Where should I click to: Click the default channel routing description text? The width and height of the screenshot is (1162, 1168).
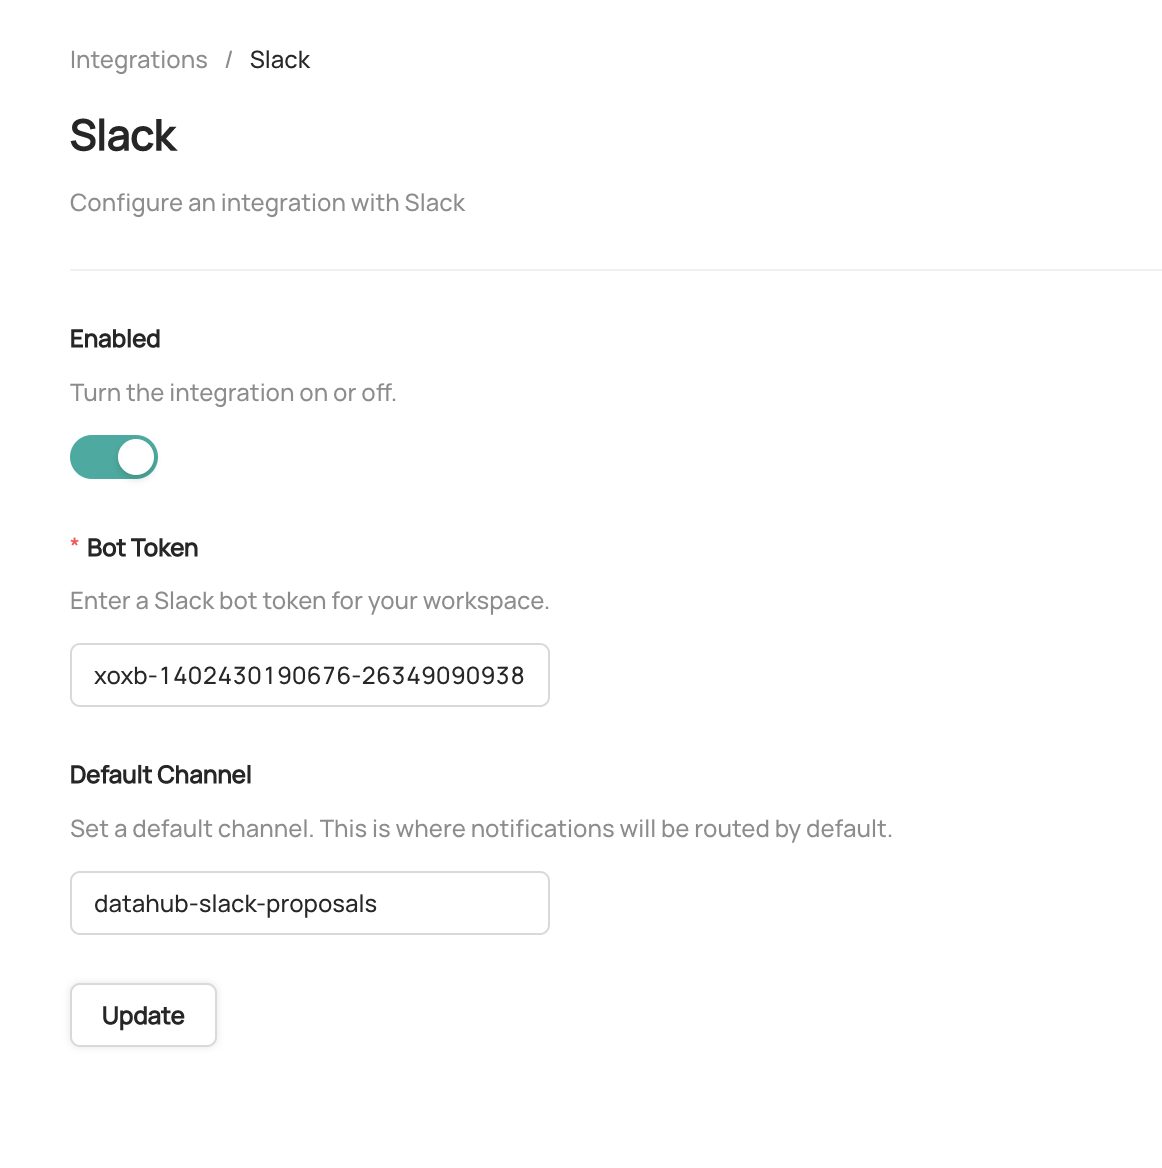(x=480, y=829)
